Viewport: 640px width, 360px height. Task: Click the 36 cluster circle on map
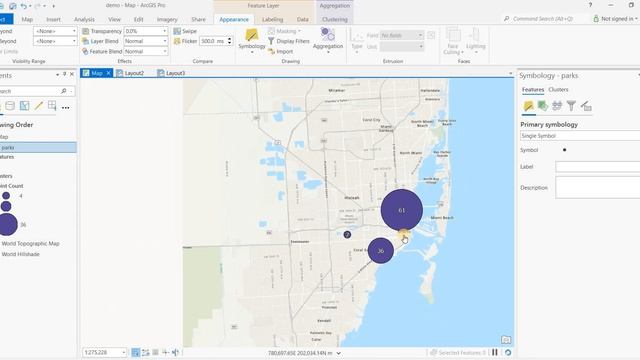pyautogui.click(x=380, y=251)
